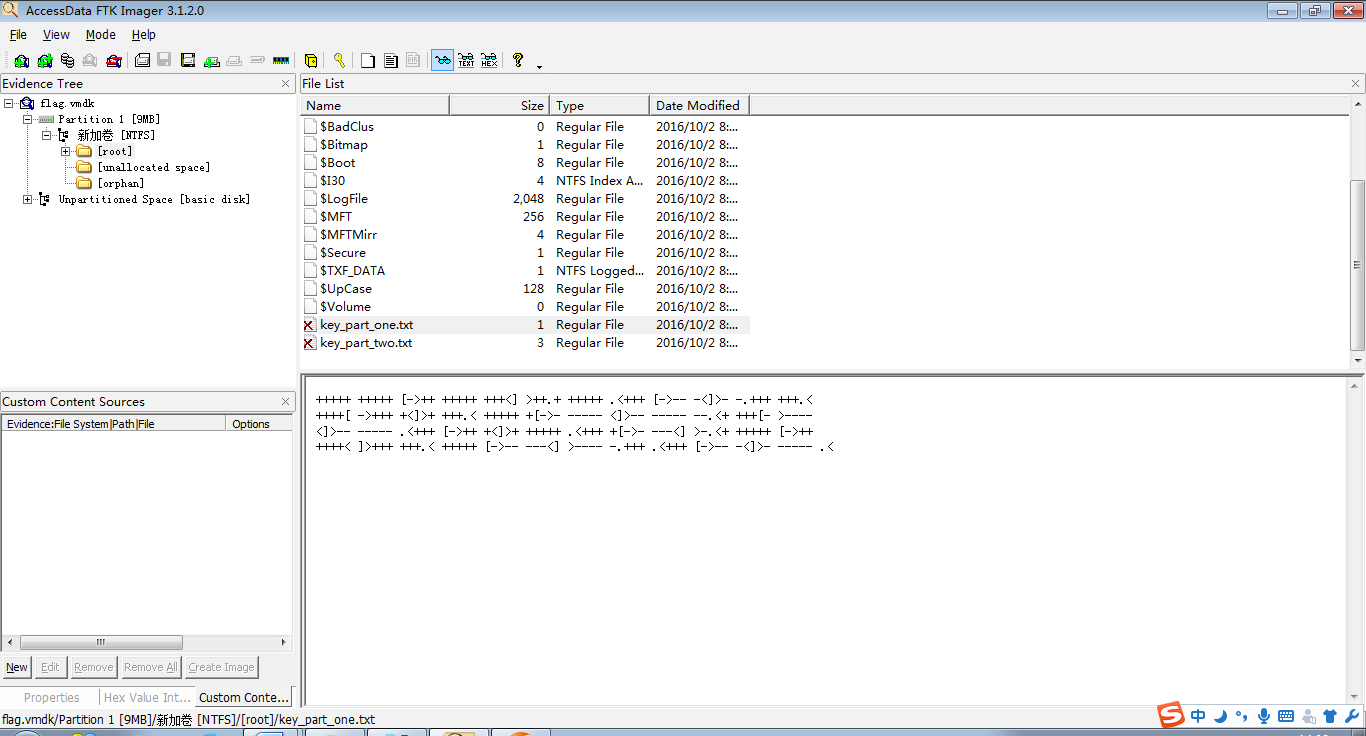Open the Sogou soft keyboard icon
Viewport: 1366px width, 736px height.
point(1286,716)
